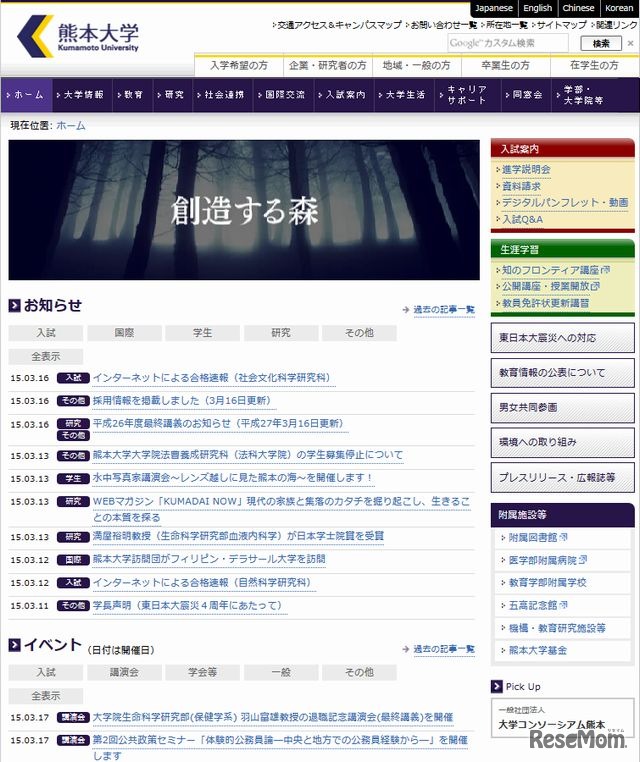Click the Kumamoto University logo
Viewport: 640px width, 762px height.
(x=78, y=36)
